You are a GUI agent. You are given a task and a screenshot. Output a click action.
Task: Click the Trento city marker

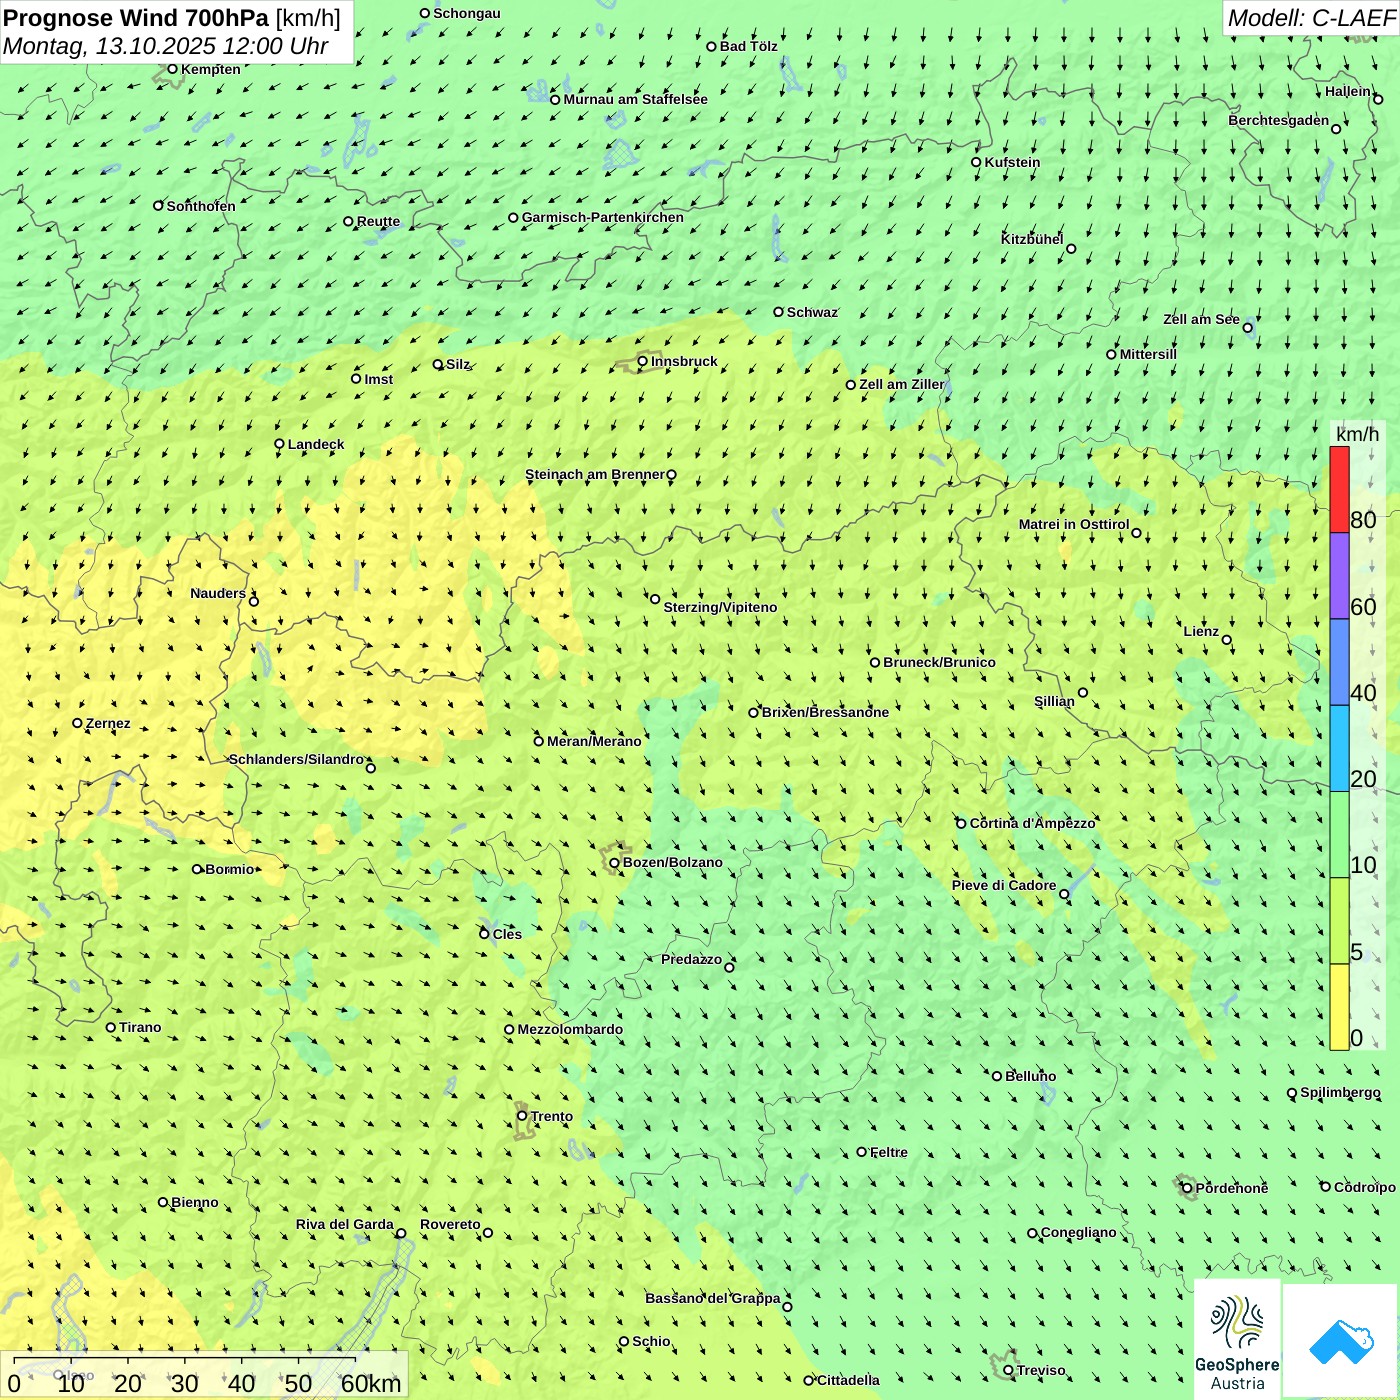[522, 1116]
